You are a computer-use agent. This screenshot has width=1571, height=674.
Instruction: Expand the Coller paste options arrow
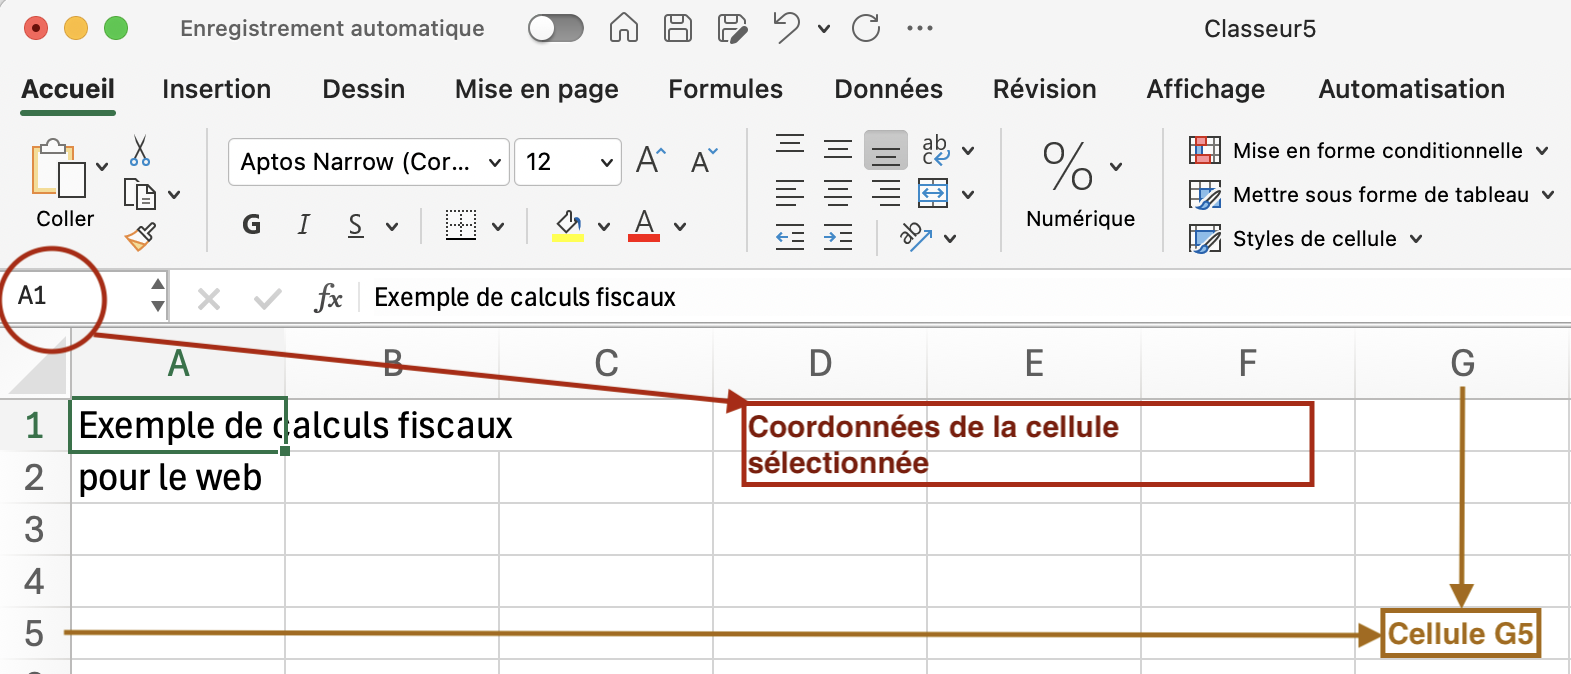[102, 167]
